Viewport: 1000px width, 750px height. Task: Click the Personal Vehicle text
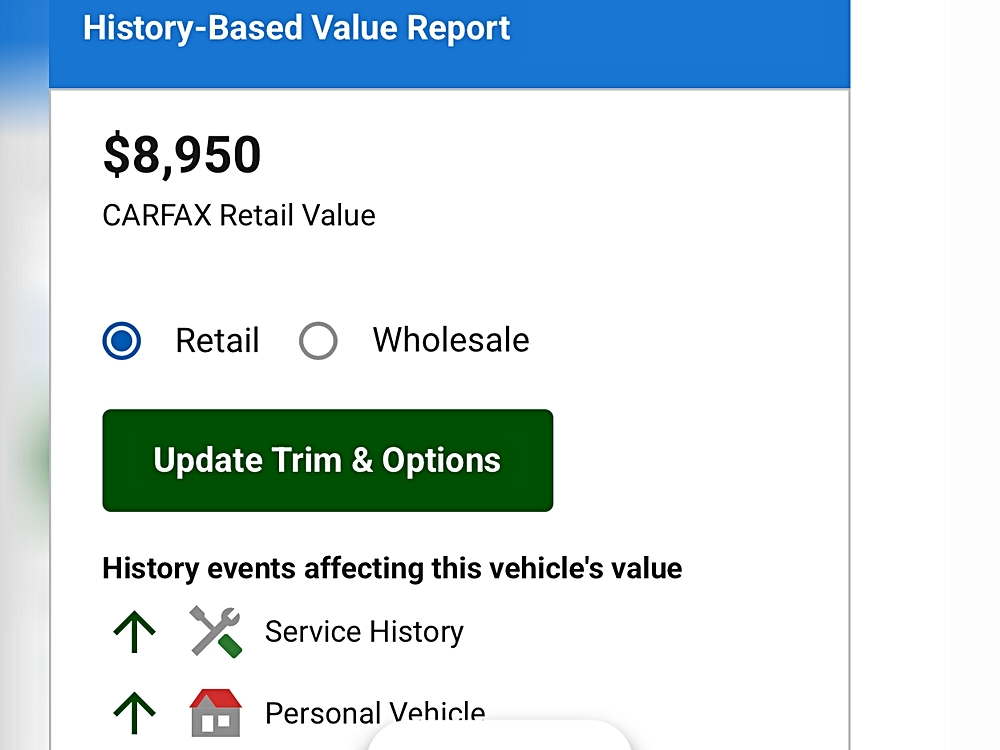pos(375,713)
